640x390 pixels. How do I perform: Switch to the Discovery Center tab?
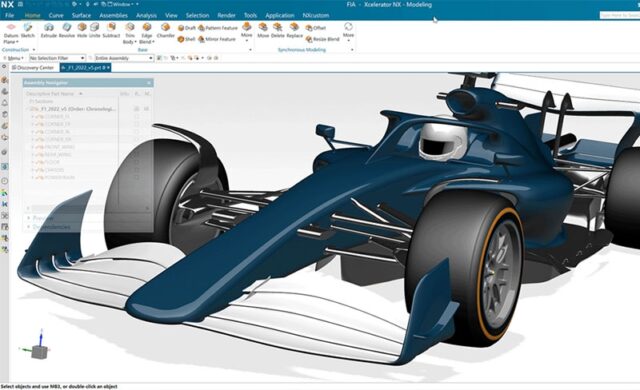click(33, 68)
